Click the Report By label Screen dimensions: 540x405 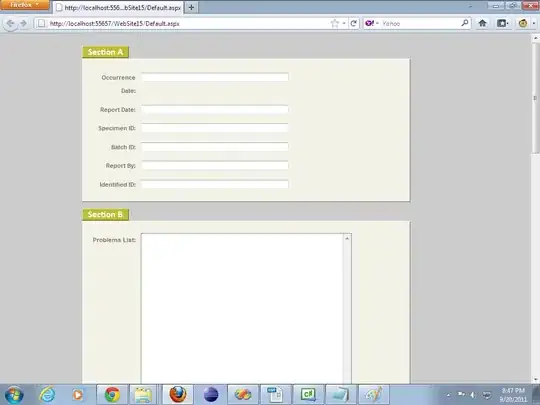pyautogui.click(x=121, y=166)
